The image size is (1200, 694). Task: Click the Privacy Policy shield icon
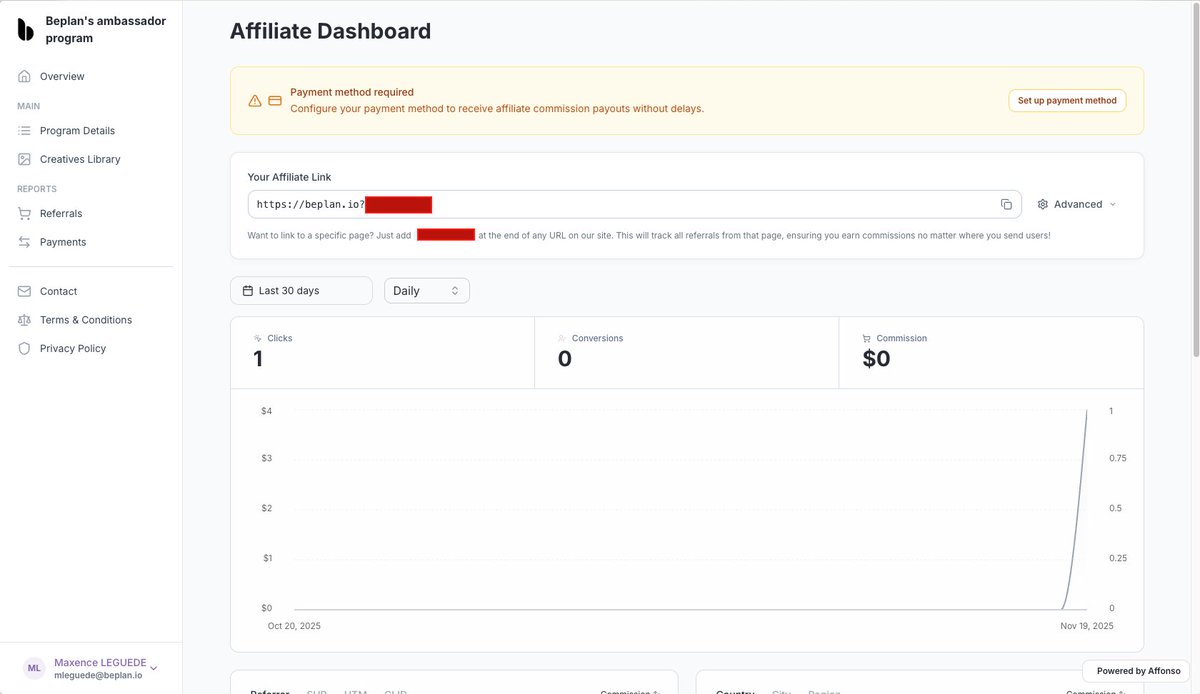click(23, 348)
